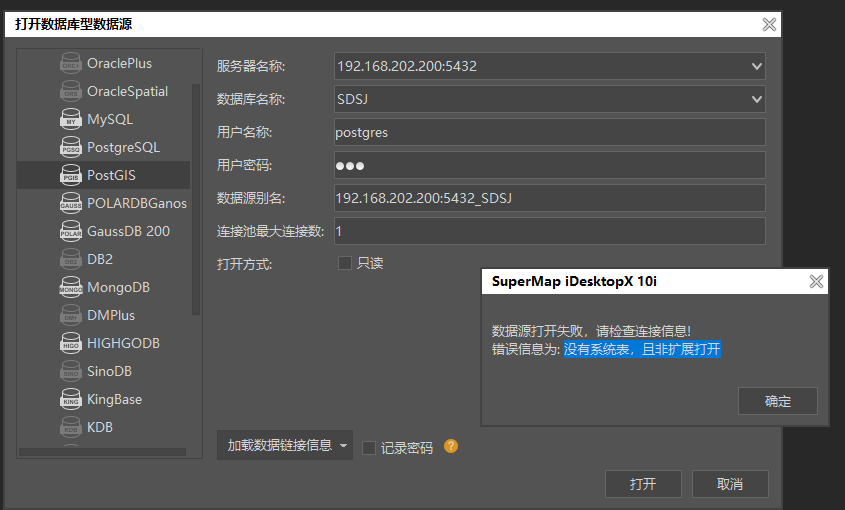Click the PostgreSQL database icon

(71, 147)
